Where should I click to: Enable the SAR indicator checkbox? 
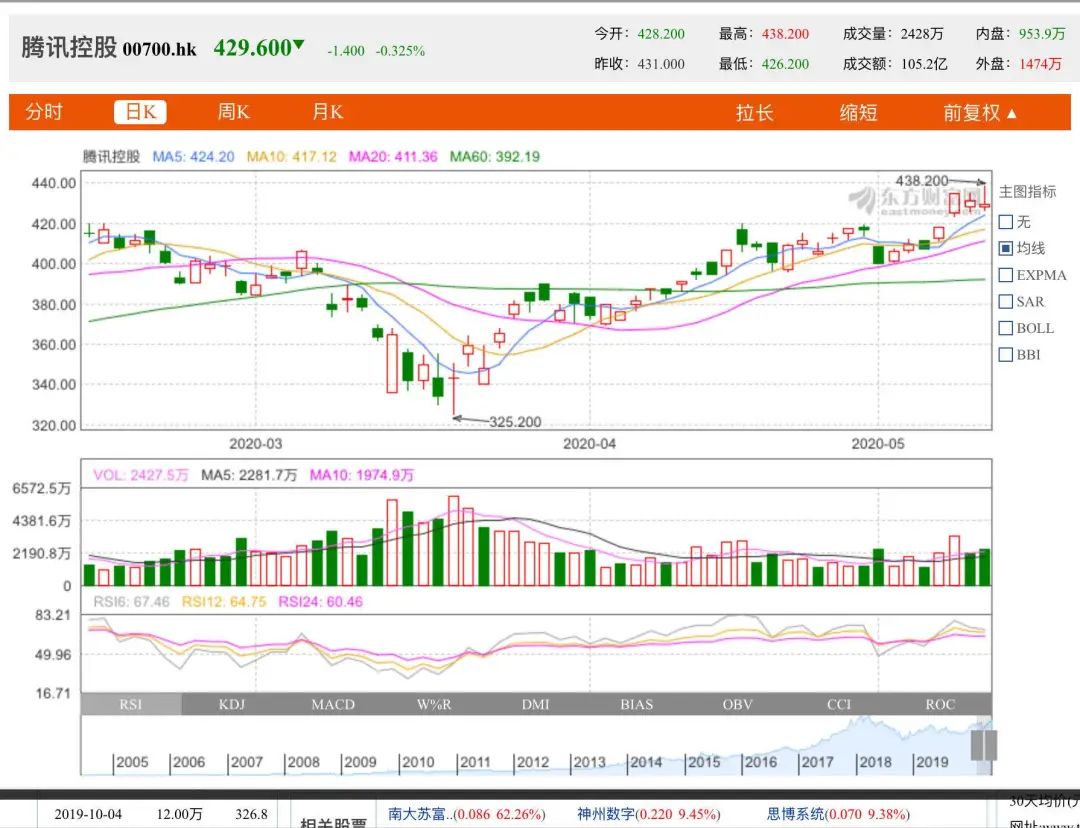[1006, 301]
